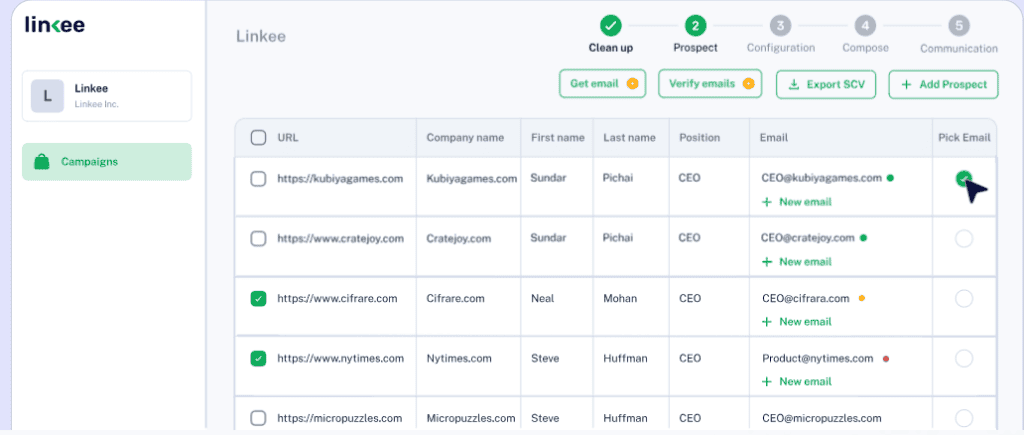
Task: Click the Verify emails button
Action: pos(710,84)
